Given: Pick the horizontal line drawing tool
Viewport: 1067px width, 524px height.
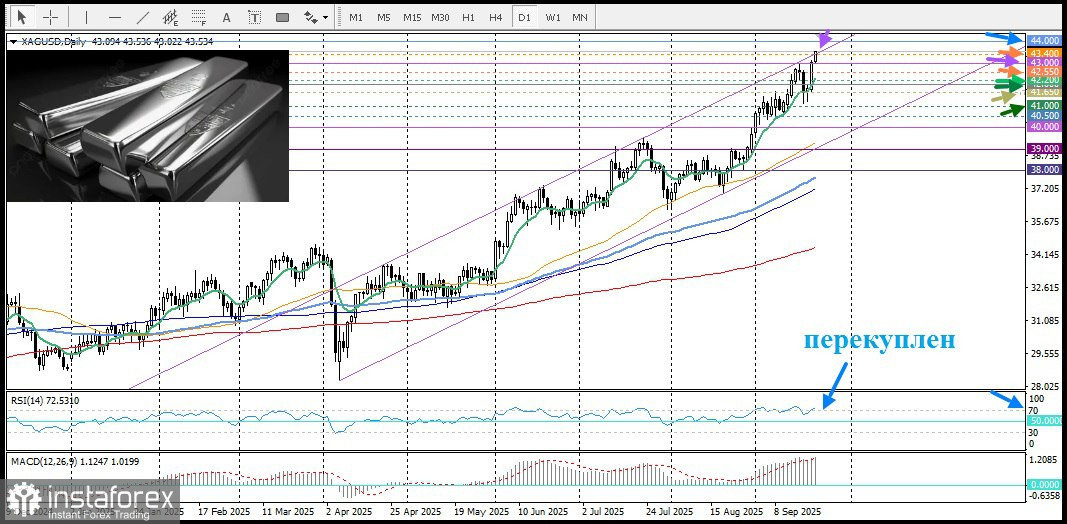Looking at the screenshot, I should click(115, 17).
